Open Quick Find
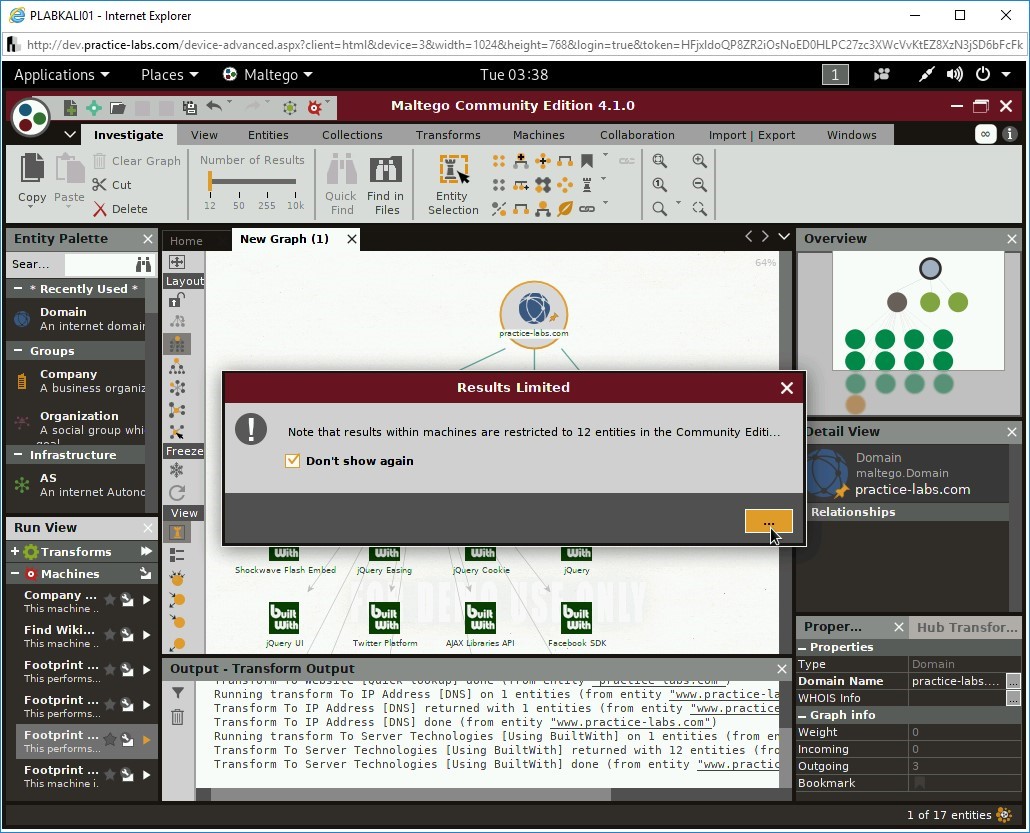 [341, 183]
